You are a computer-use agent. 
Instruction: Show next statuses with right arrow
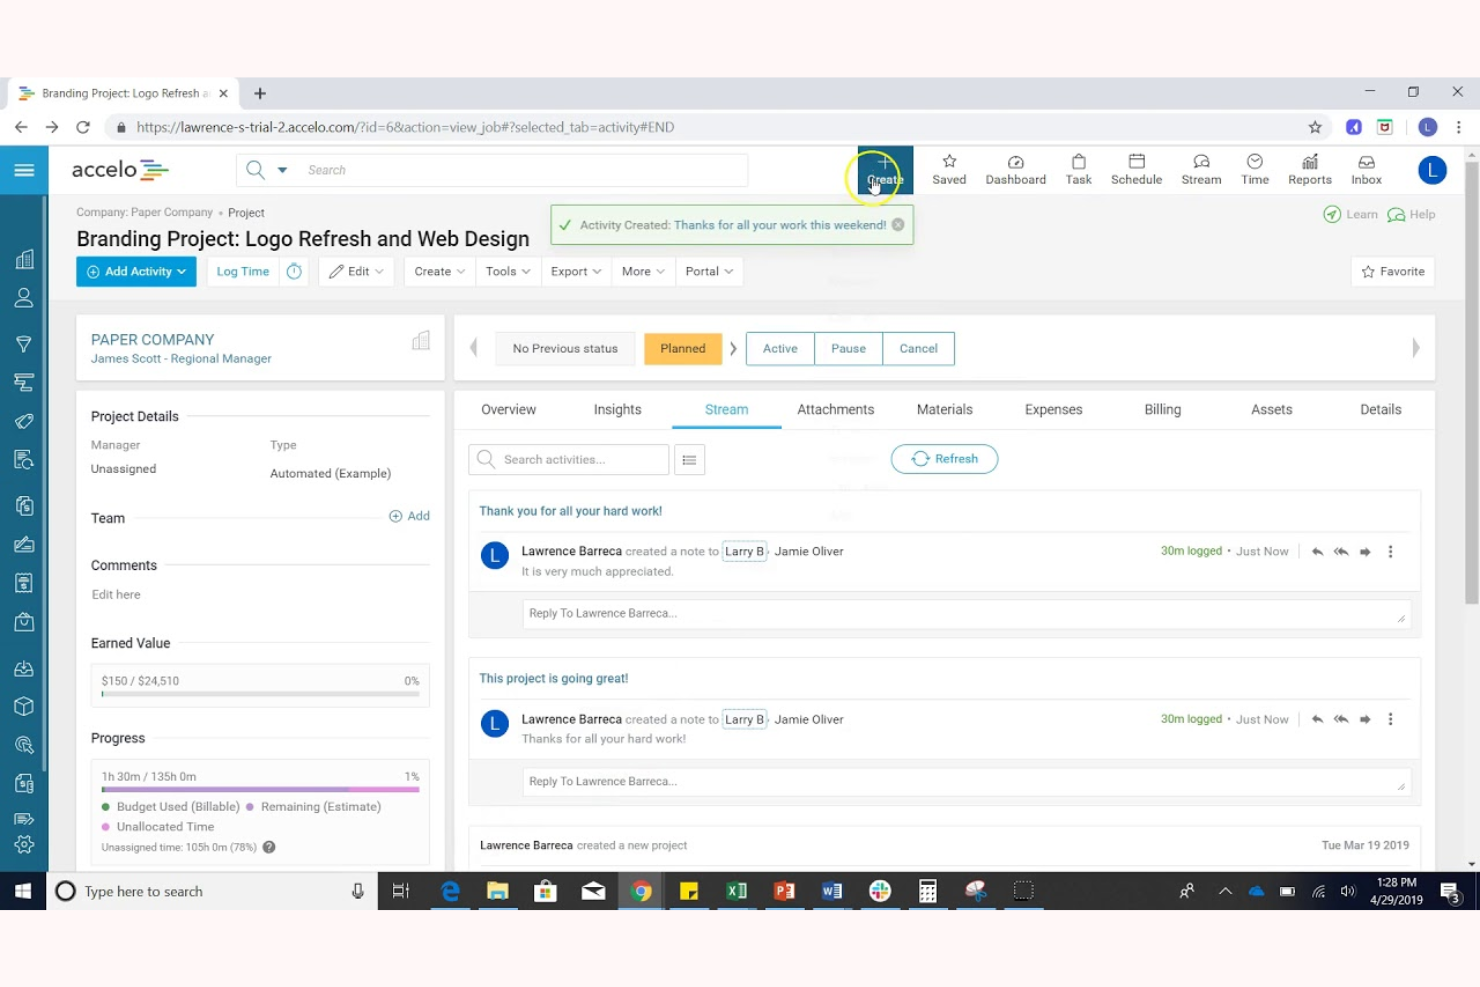1415,348
